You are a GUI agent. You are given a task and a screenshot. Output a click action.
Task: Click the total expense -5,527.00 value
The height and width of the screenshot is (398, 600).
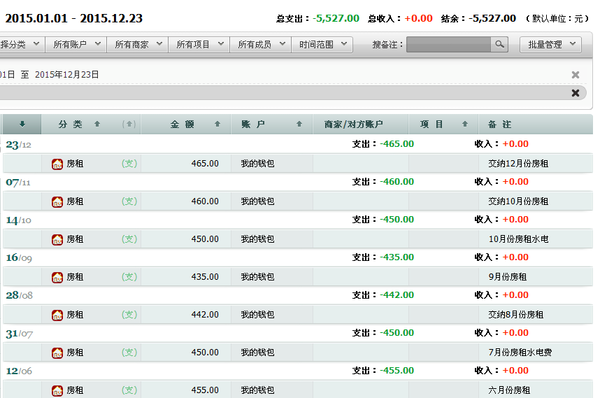tap(336, 18)
